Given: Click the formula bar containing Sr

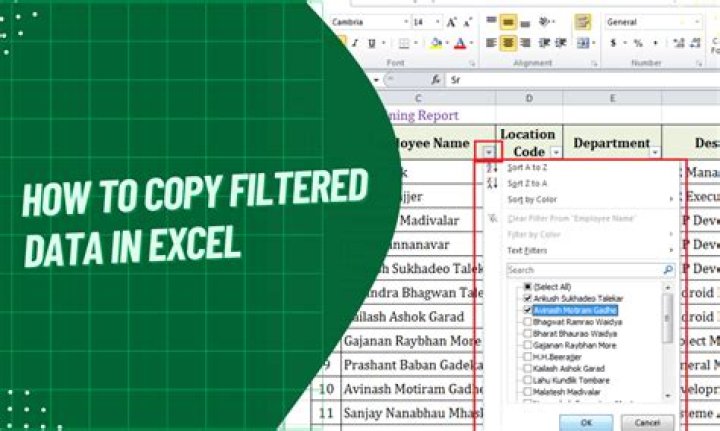Looking at the screenshot, I should pyautogui.click(x=583, y=80).
